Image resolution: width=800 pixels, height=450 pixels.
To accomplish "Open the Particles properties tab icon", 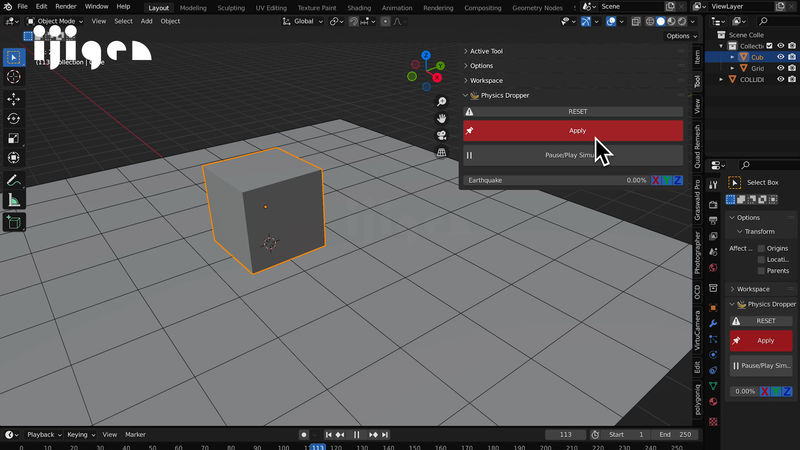I will (713, 339).
